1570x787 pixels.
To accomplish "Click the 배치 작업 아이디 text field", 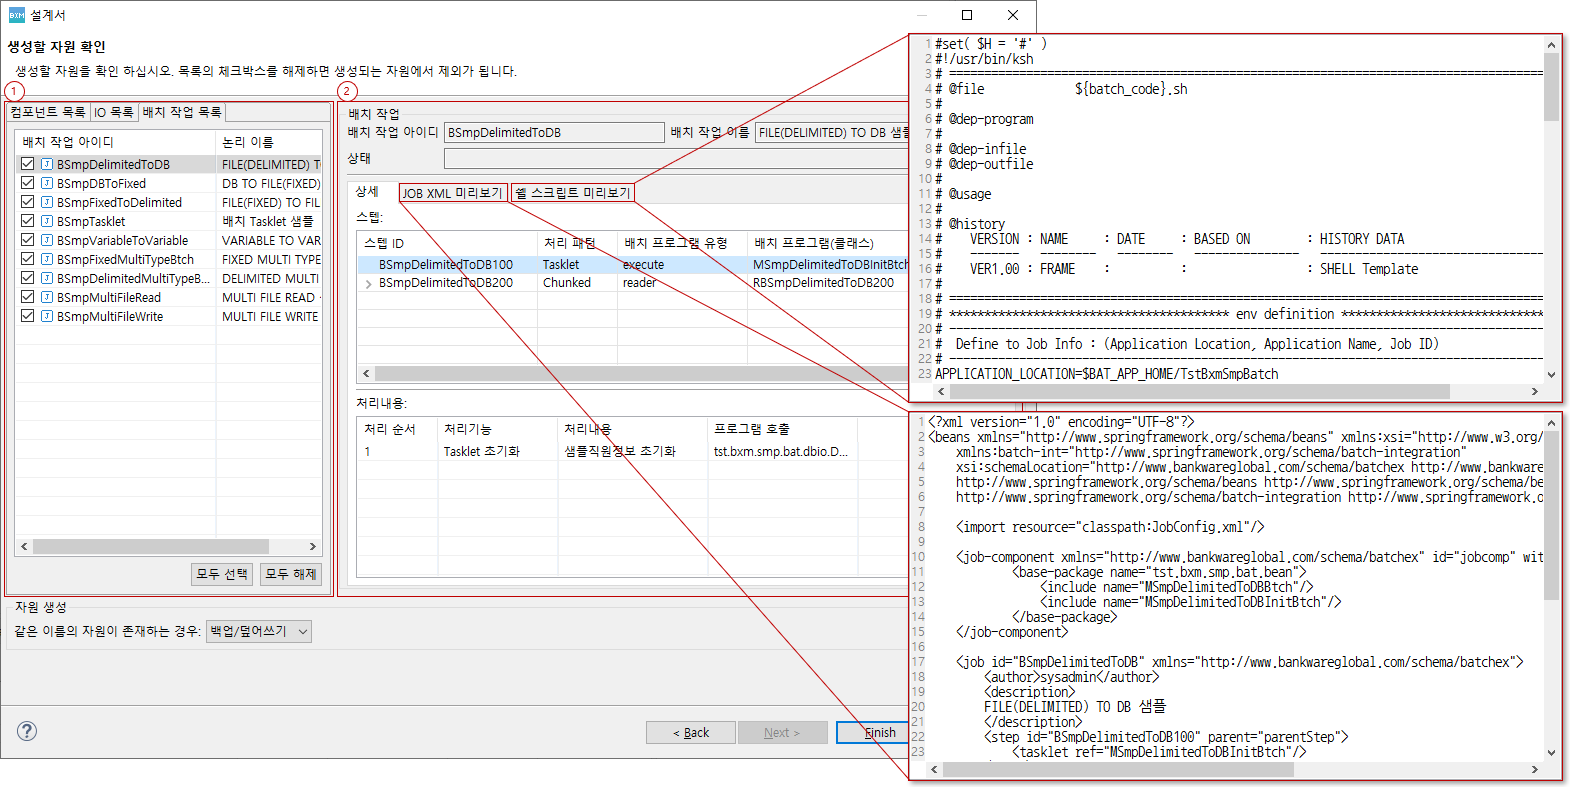I will pyautogui.click(x=553, y=133).
